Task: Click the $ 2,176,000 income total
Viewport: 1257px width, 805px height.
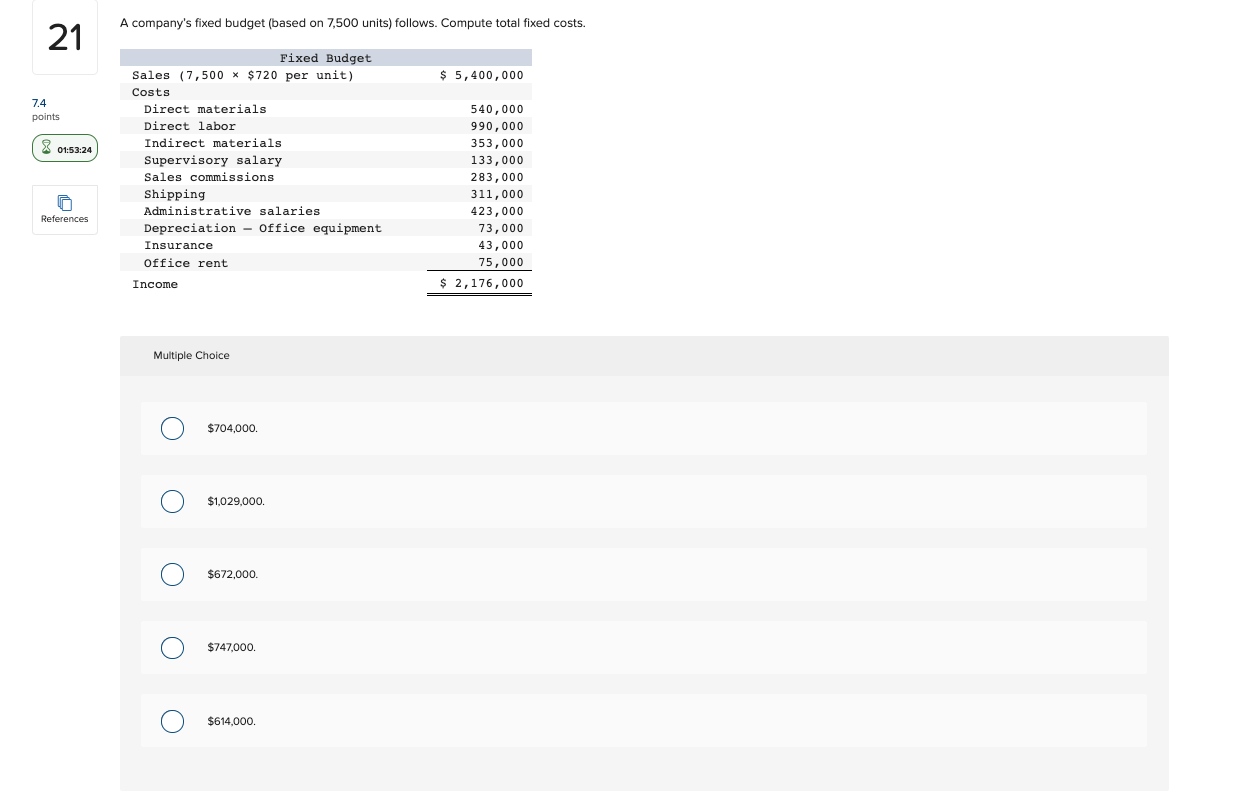Action: (x=482, y=284)
